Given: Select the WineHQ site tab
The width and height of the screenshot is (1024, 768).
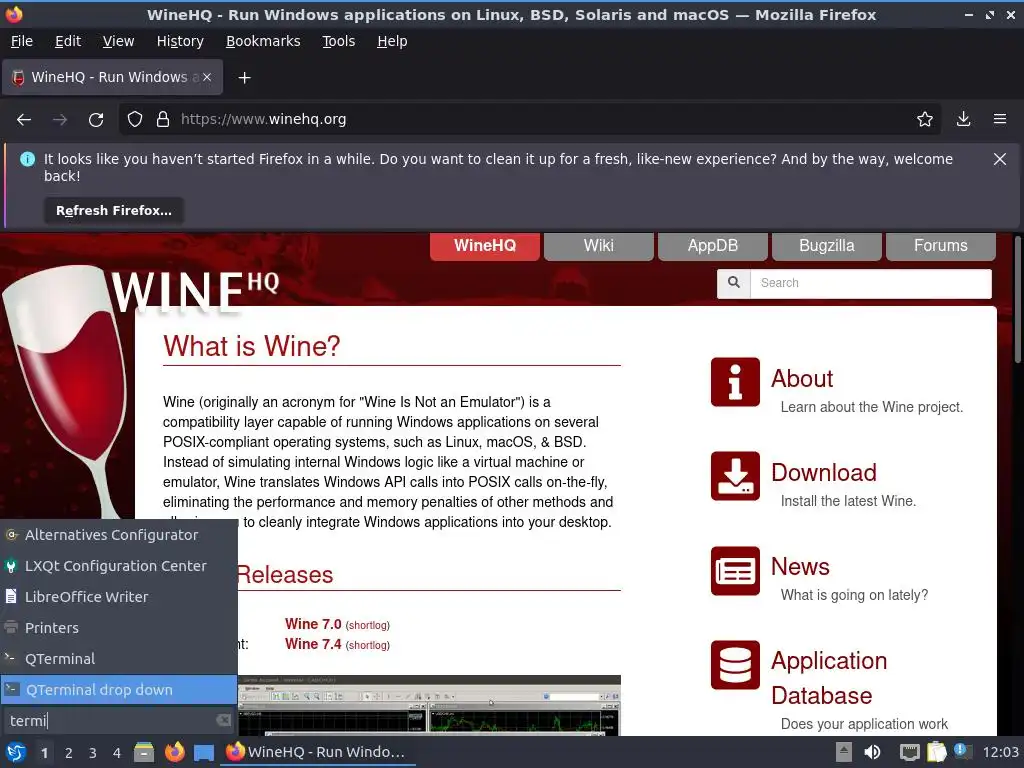Looking at the screenshot, I should (x=485, y=246).
